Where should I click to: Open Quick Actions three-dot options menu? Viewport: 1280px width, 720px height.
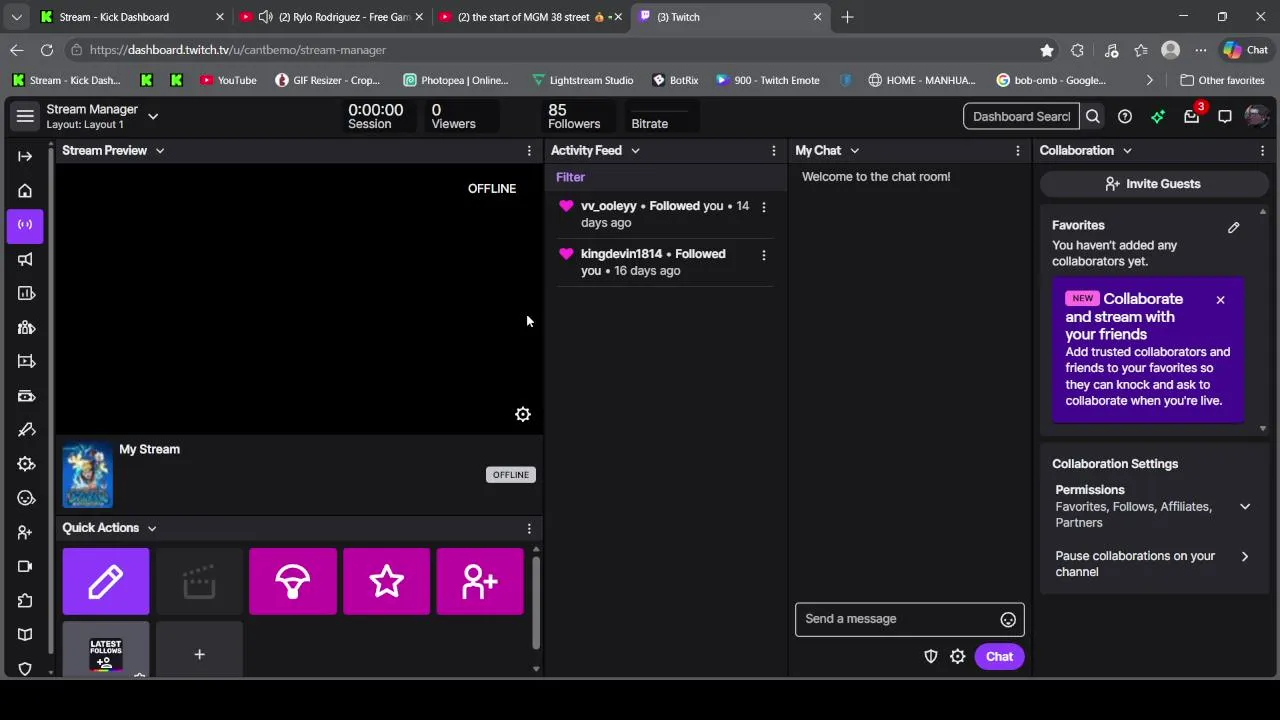pos(529,528)
